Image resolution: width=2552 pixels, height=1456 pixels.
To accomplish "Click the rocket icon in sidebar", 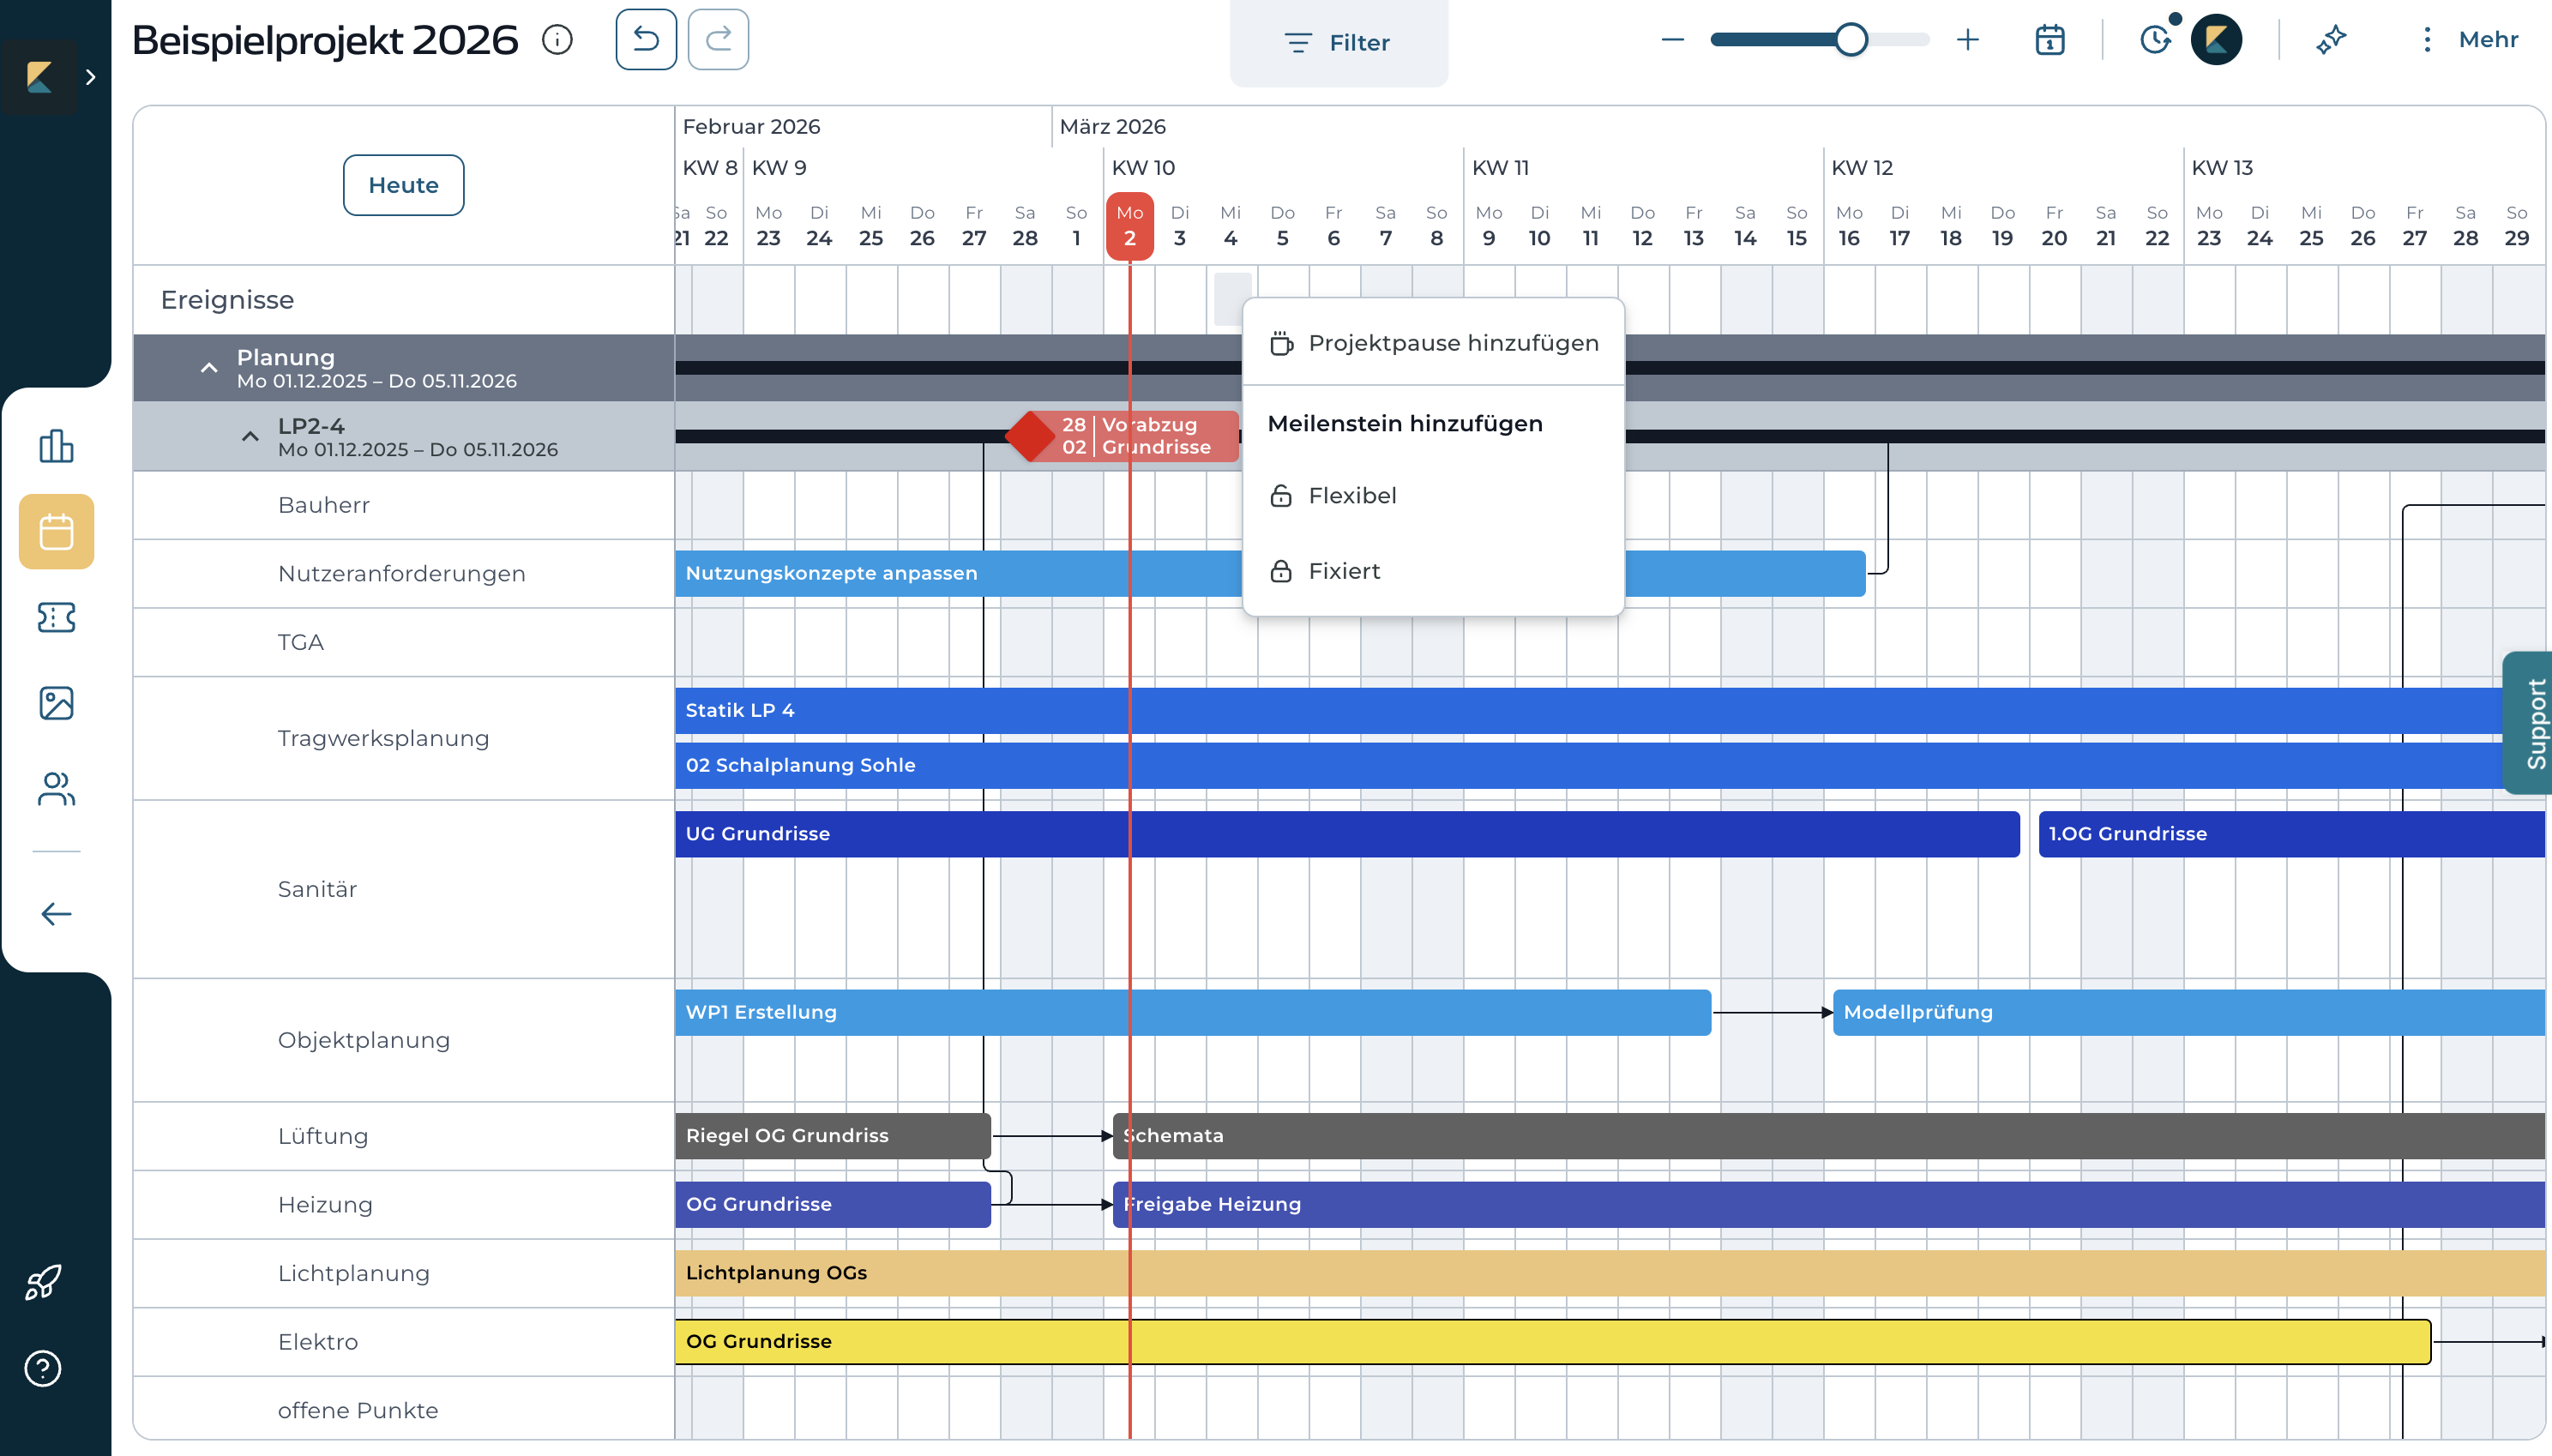I will [43, 1282].
